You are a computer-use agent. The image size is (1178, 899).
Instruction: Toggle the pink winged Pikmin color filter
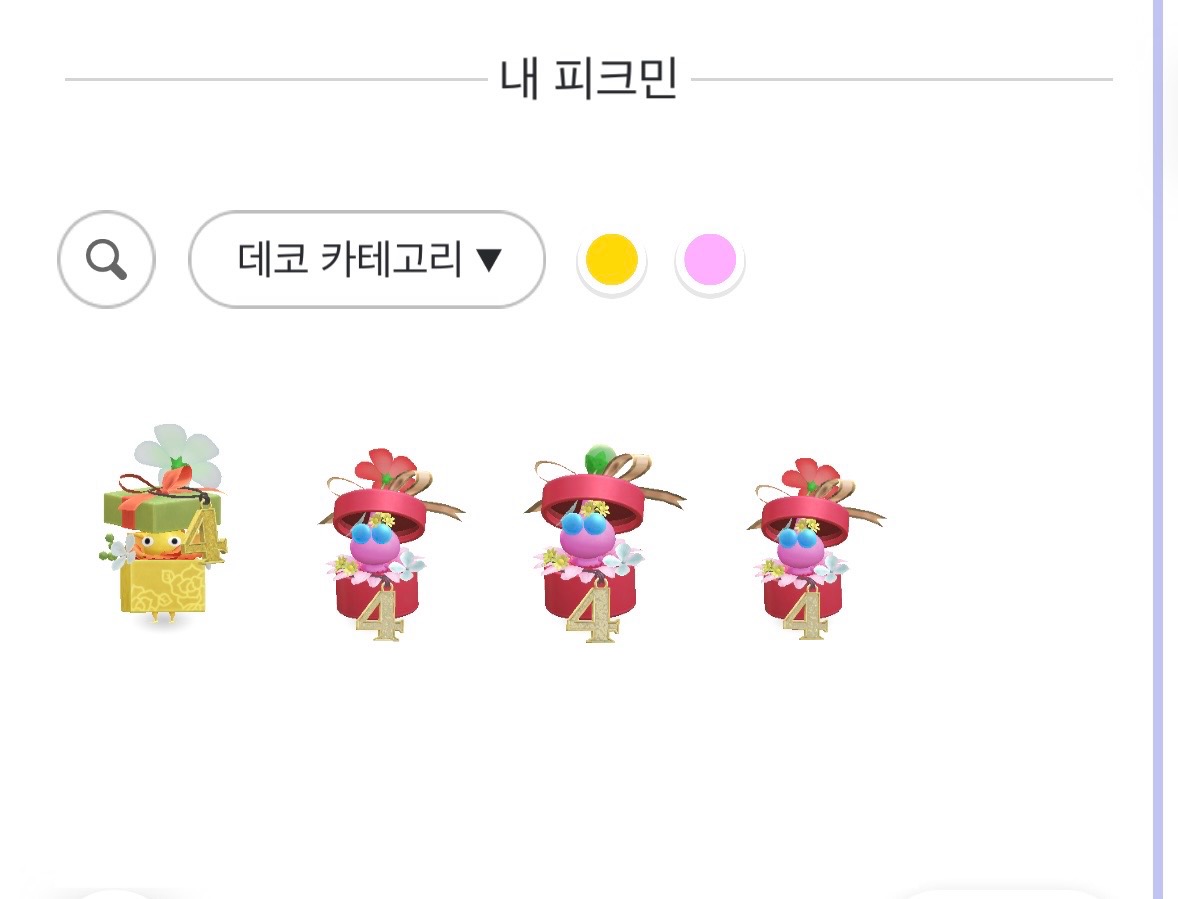click(x=709, y=260)
